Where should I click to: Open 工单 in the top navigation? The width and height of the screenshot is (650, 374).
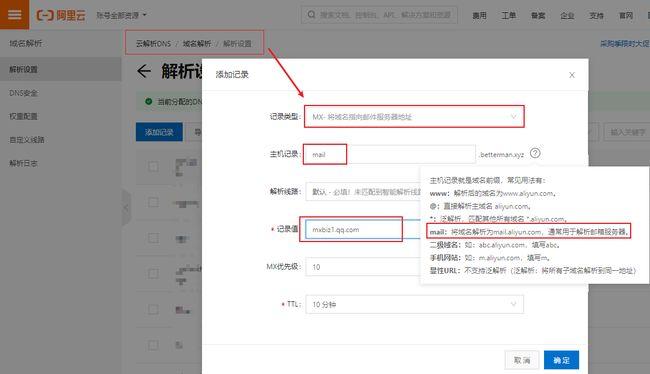click(x=509, y=15)
